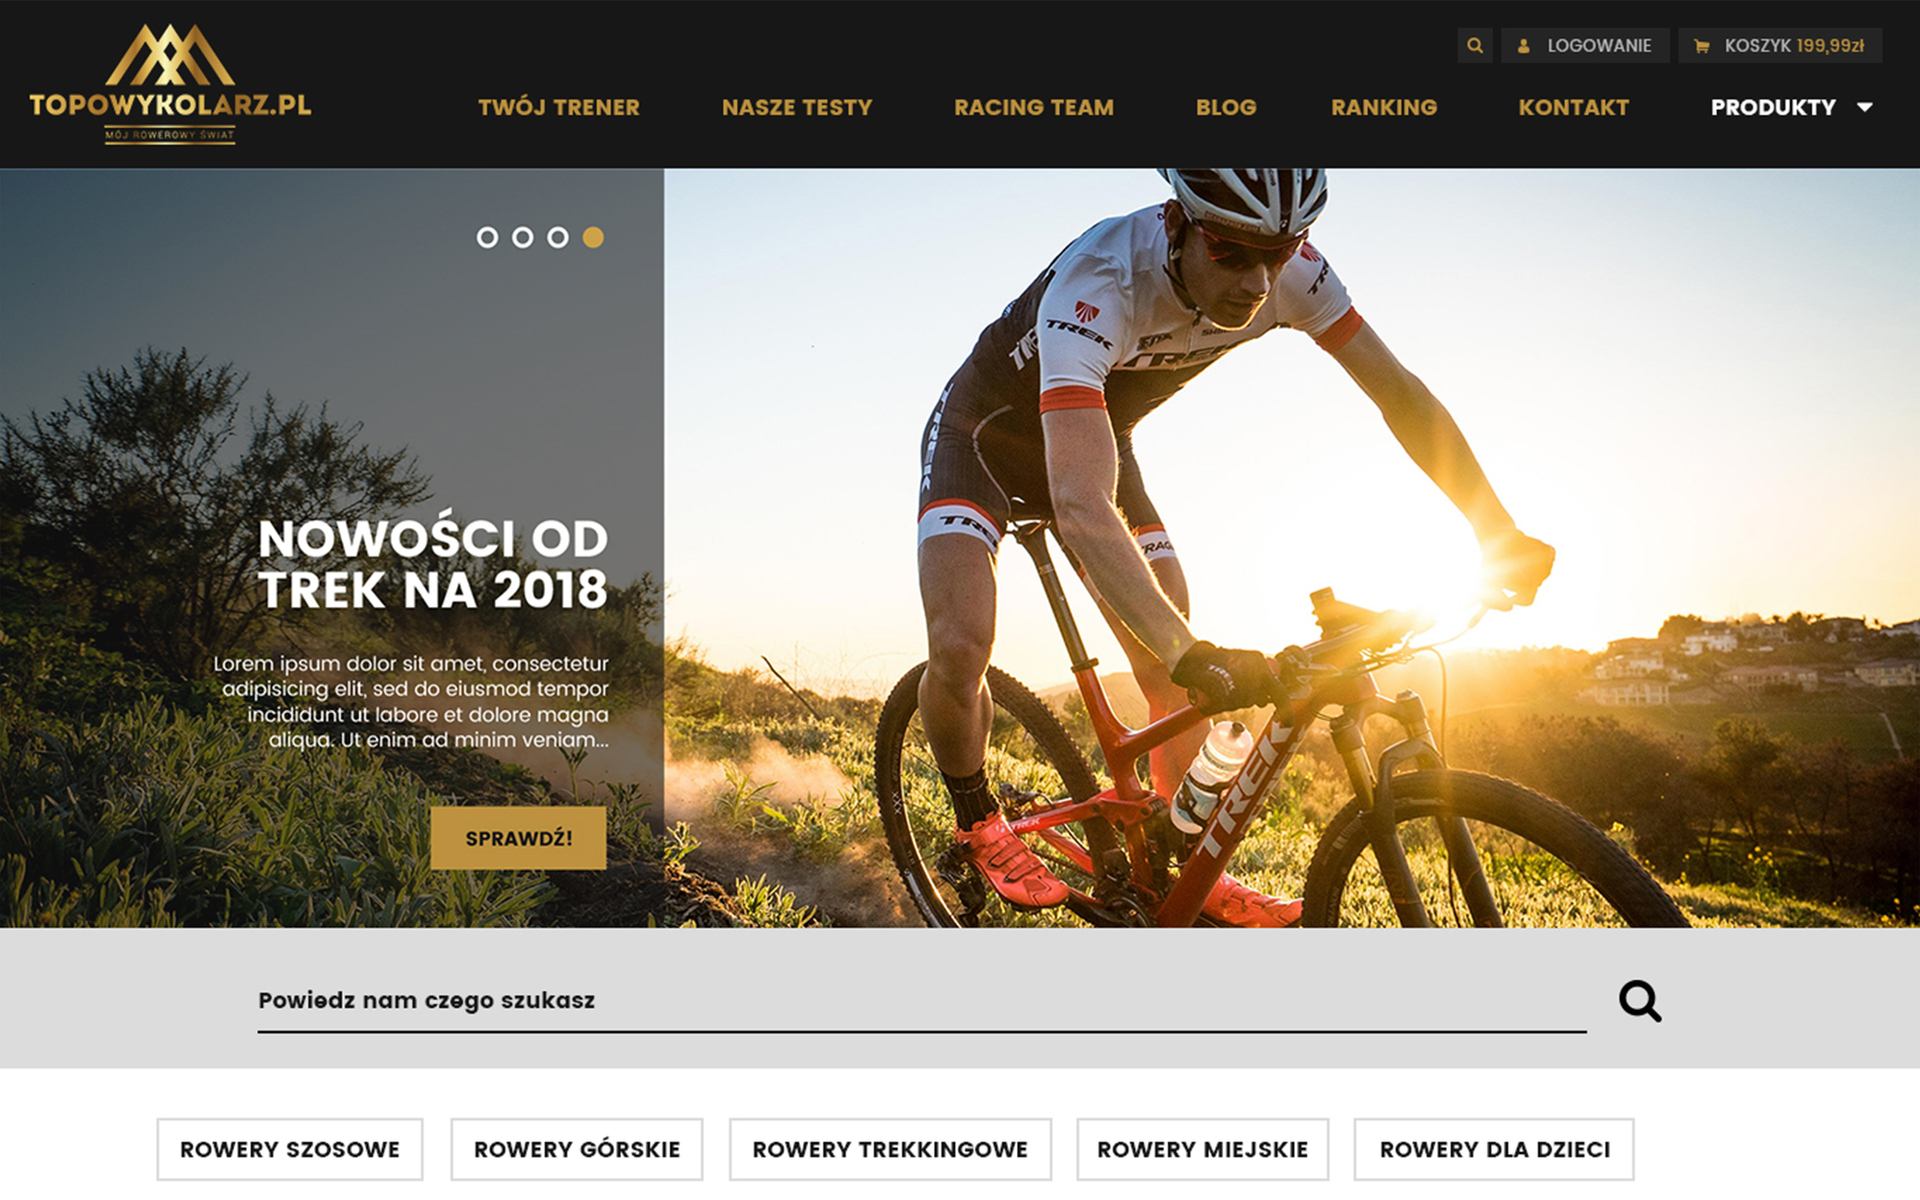Image resolution: width=1920 pixels, height=1200 pixels.
Task: Navigate to the BLOG page
Action: (1226, 108)
